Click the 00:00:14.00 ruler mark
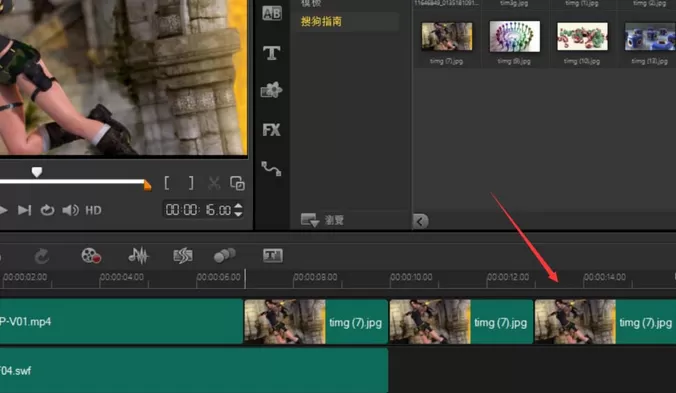The image size is (676, 393). click(604, 277)
